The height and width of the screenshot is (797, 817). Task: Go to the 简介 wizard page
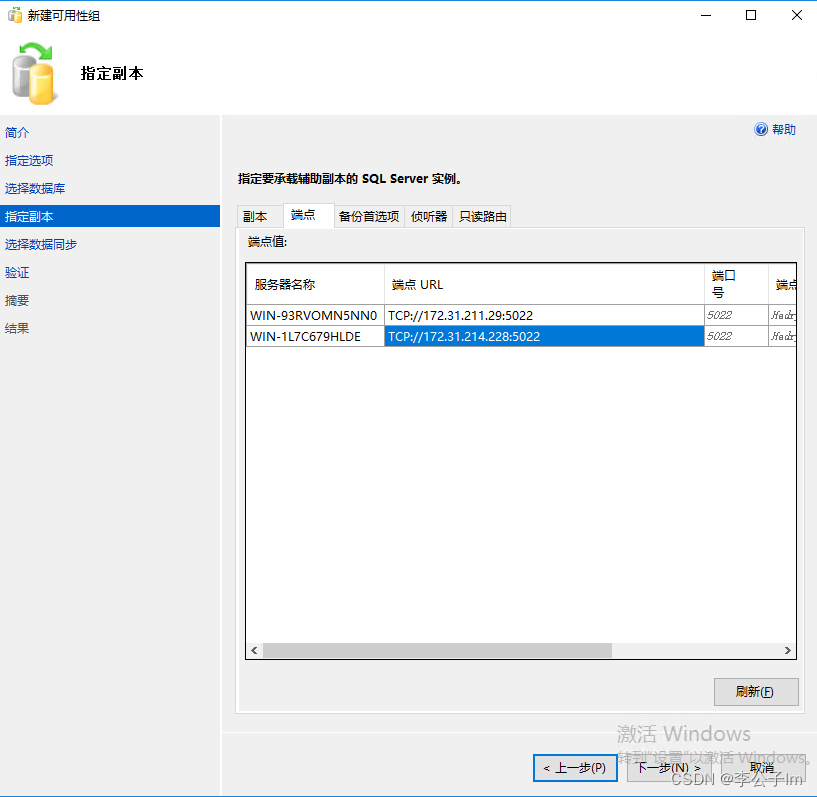pos(17,132)
